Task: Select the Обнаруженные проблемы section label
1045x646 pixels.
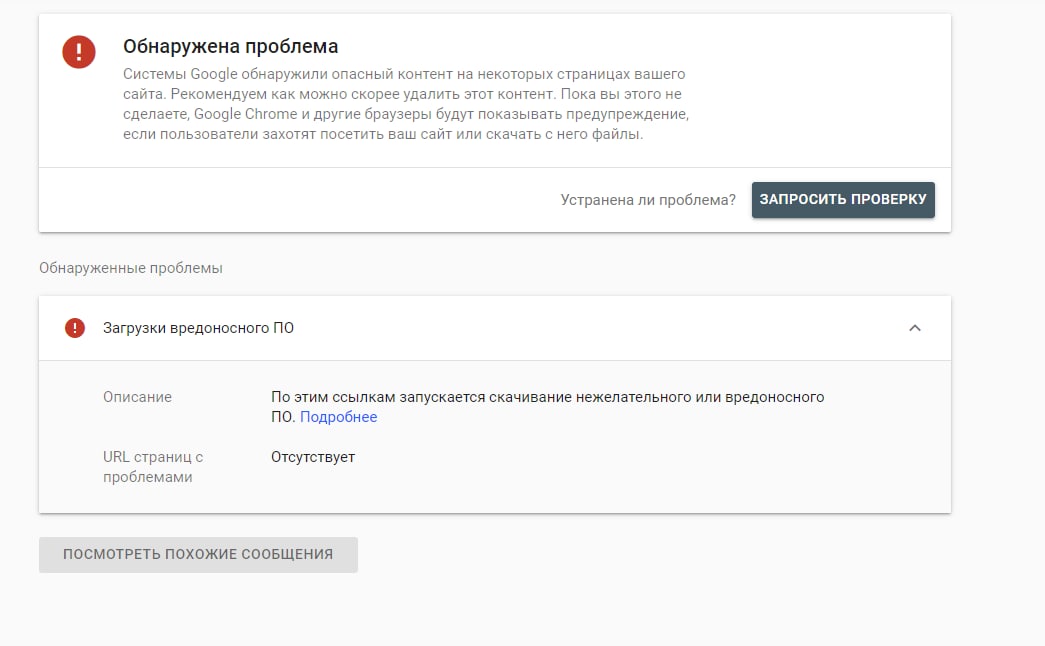Action: [x=131, y=268]
